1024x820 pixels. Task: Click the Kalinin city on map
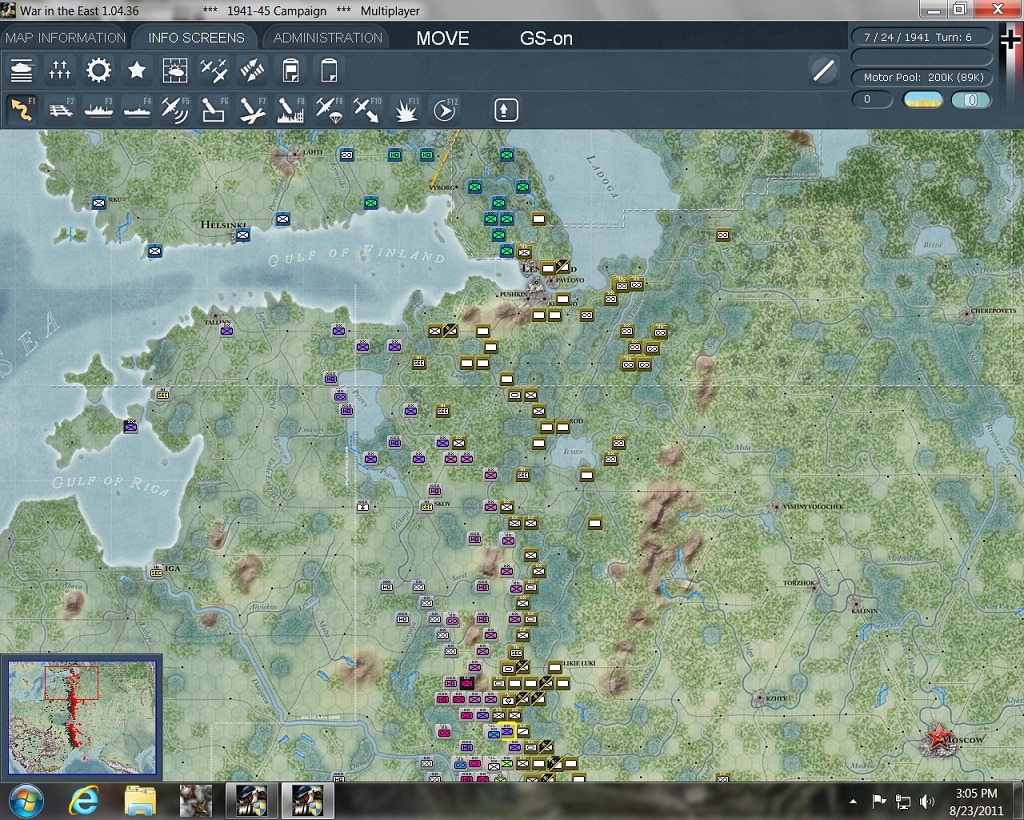tap(856, 602)
